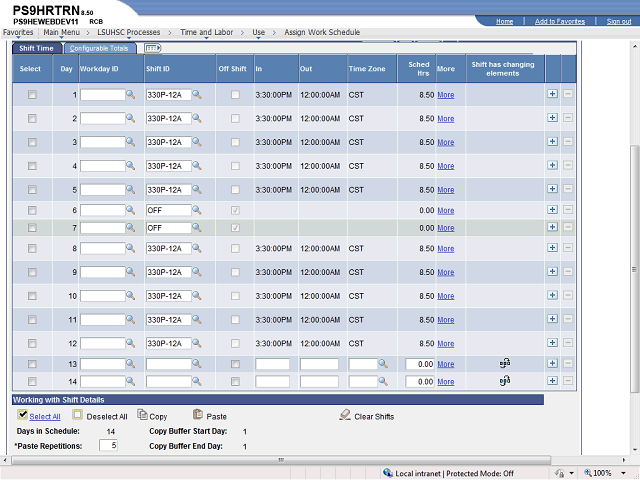The image size is (640, 480).
Task: Click changing elements icon for day 13
Action: click(x=505, y=363)
